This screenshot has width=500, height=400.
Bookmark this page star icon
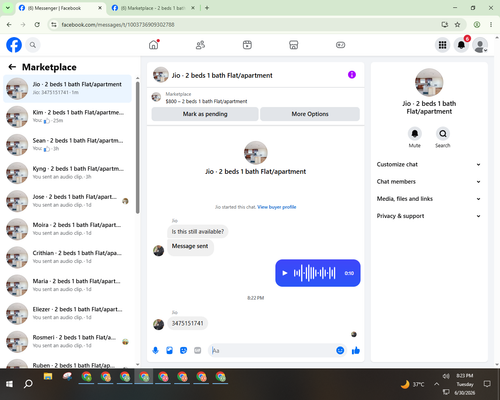click(x=457, y=24)
